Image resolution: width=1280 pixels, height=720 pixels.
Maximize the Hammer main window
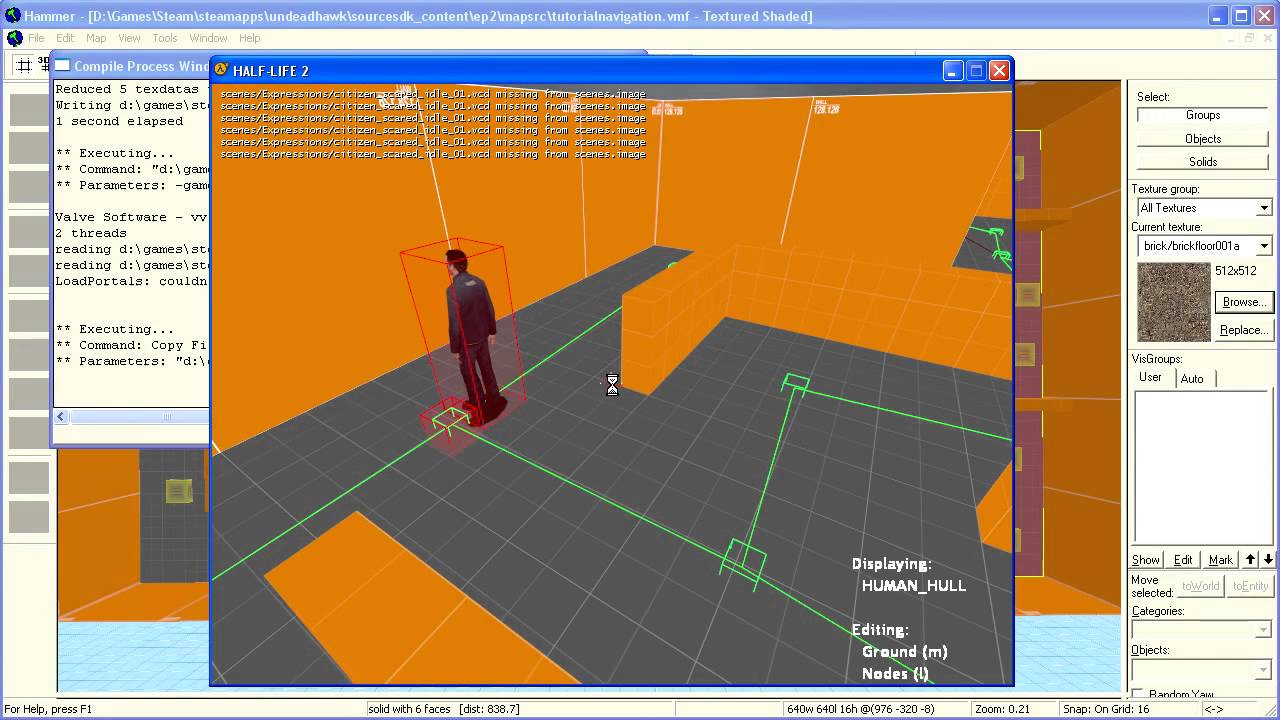(x=1241, y=16)
